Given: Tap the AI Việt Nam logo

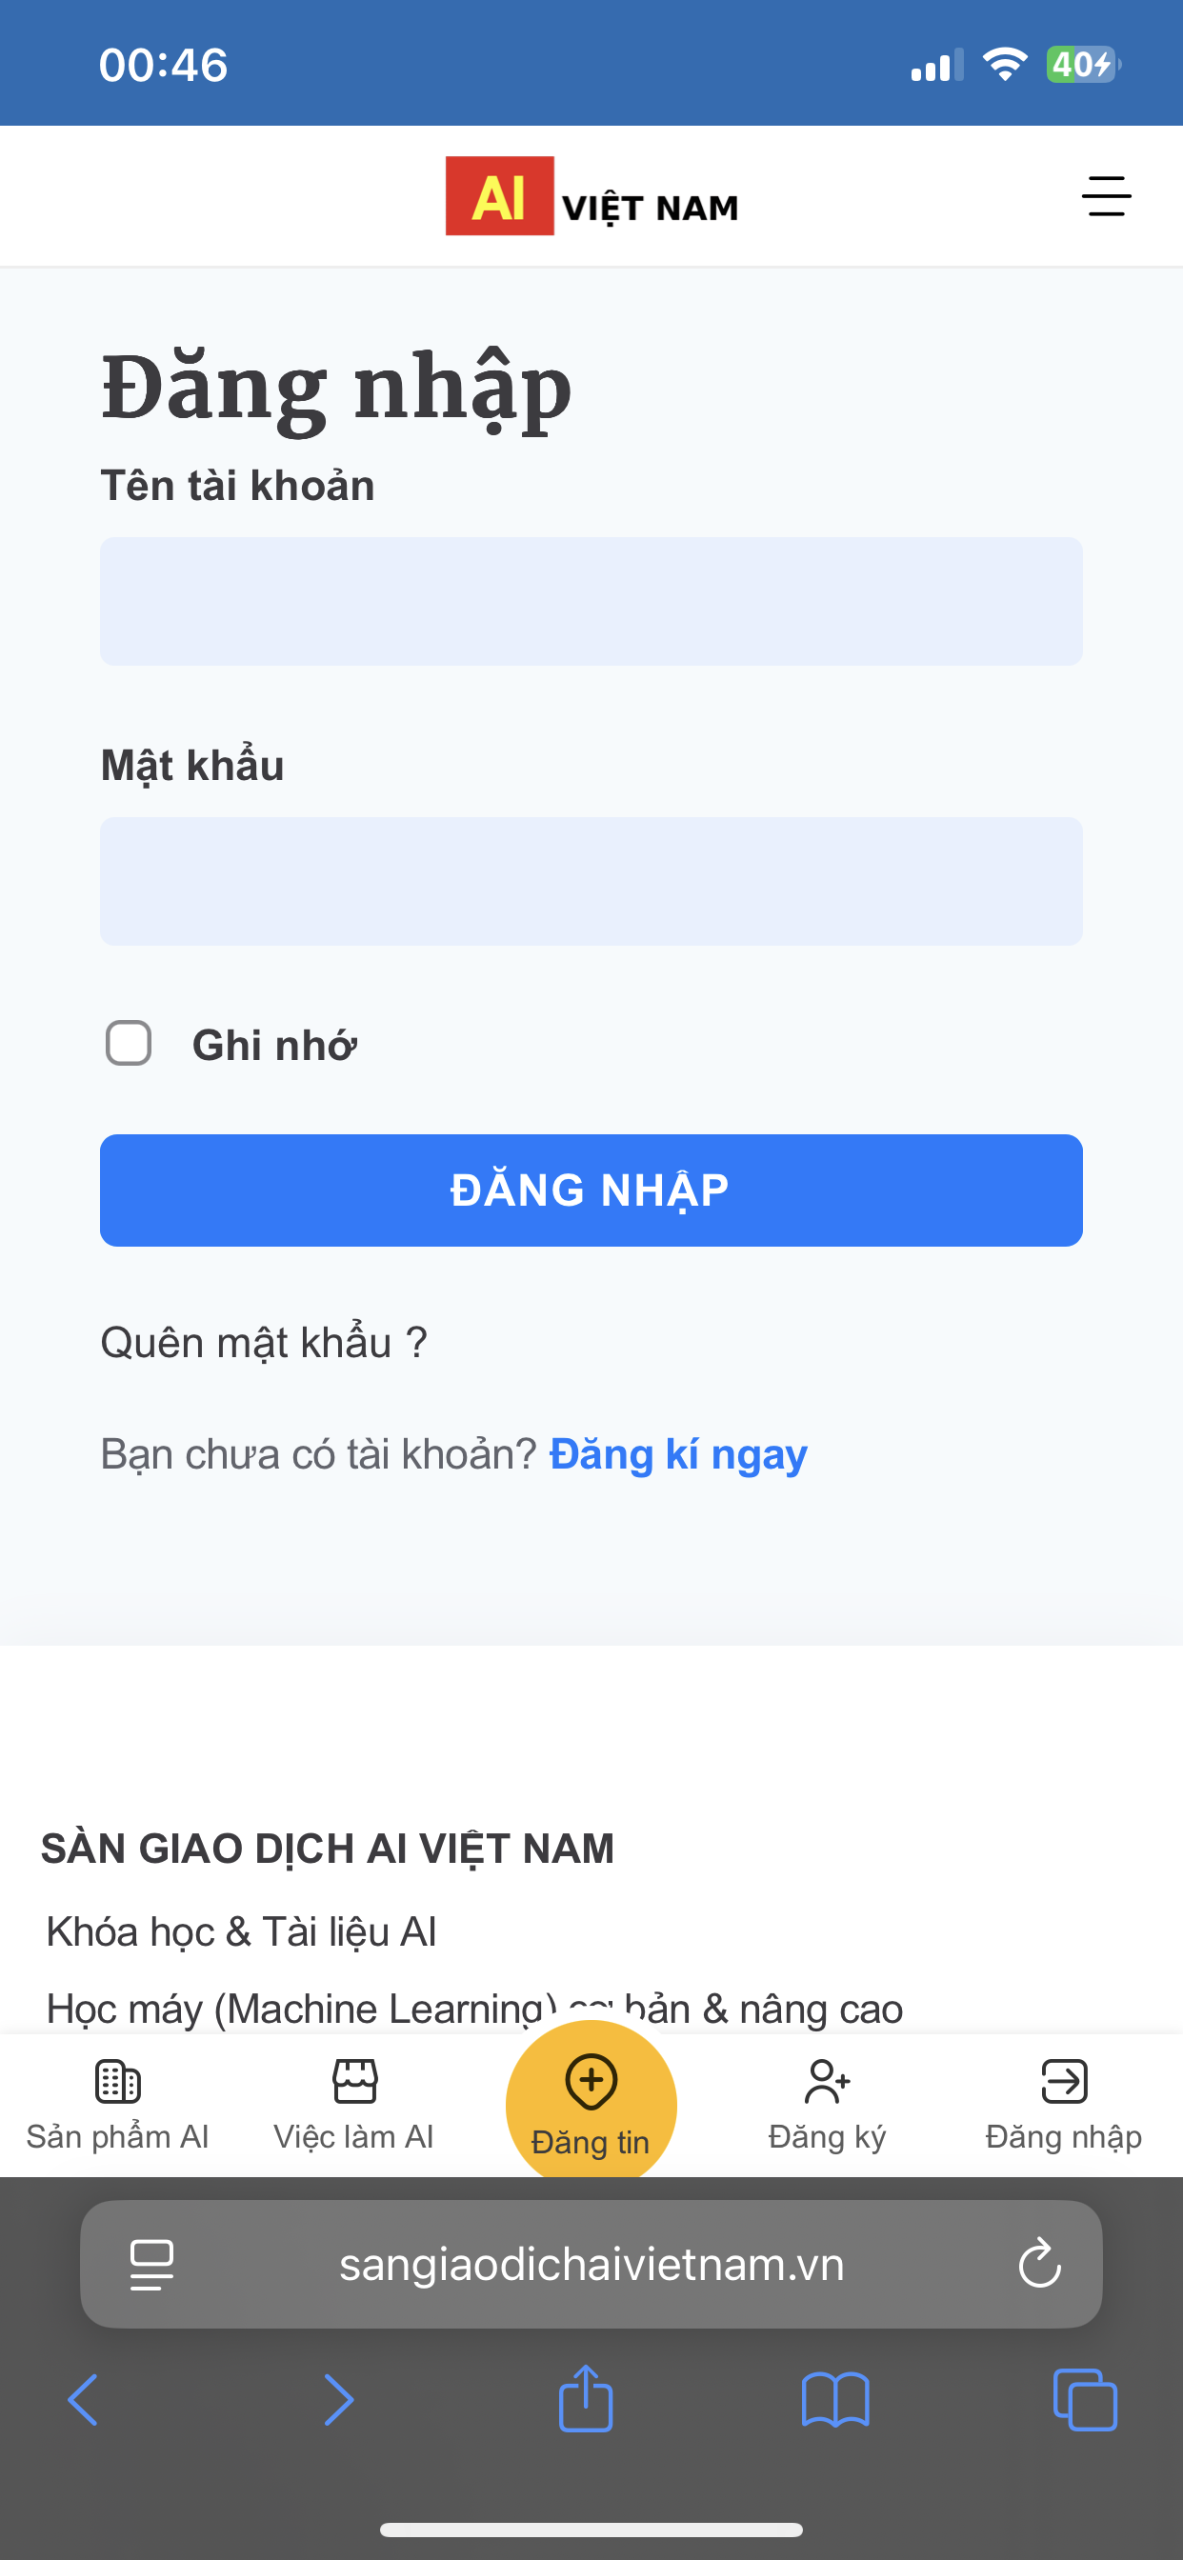Looking at the screenshot, I should pyautogui.click(x=591, y=197).
